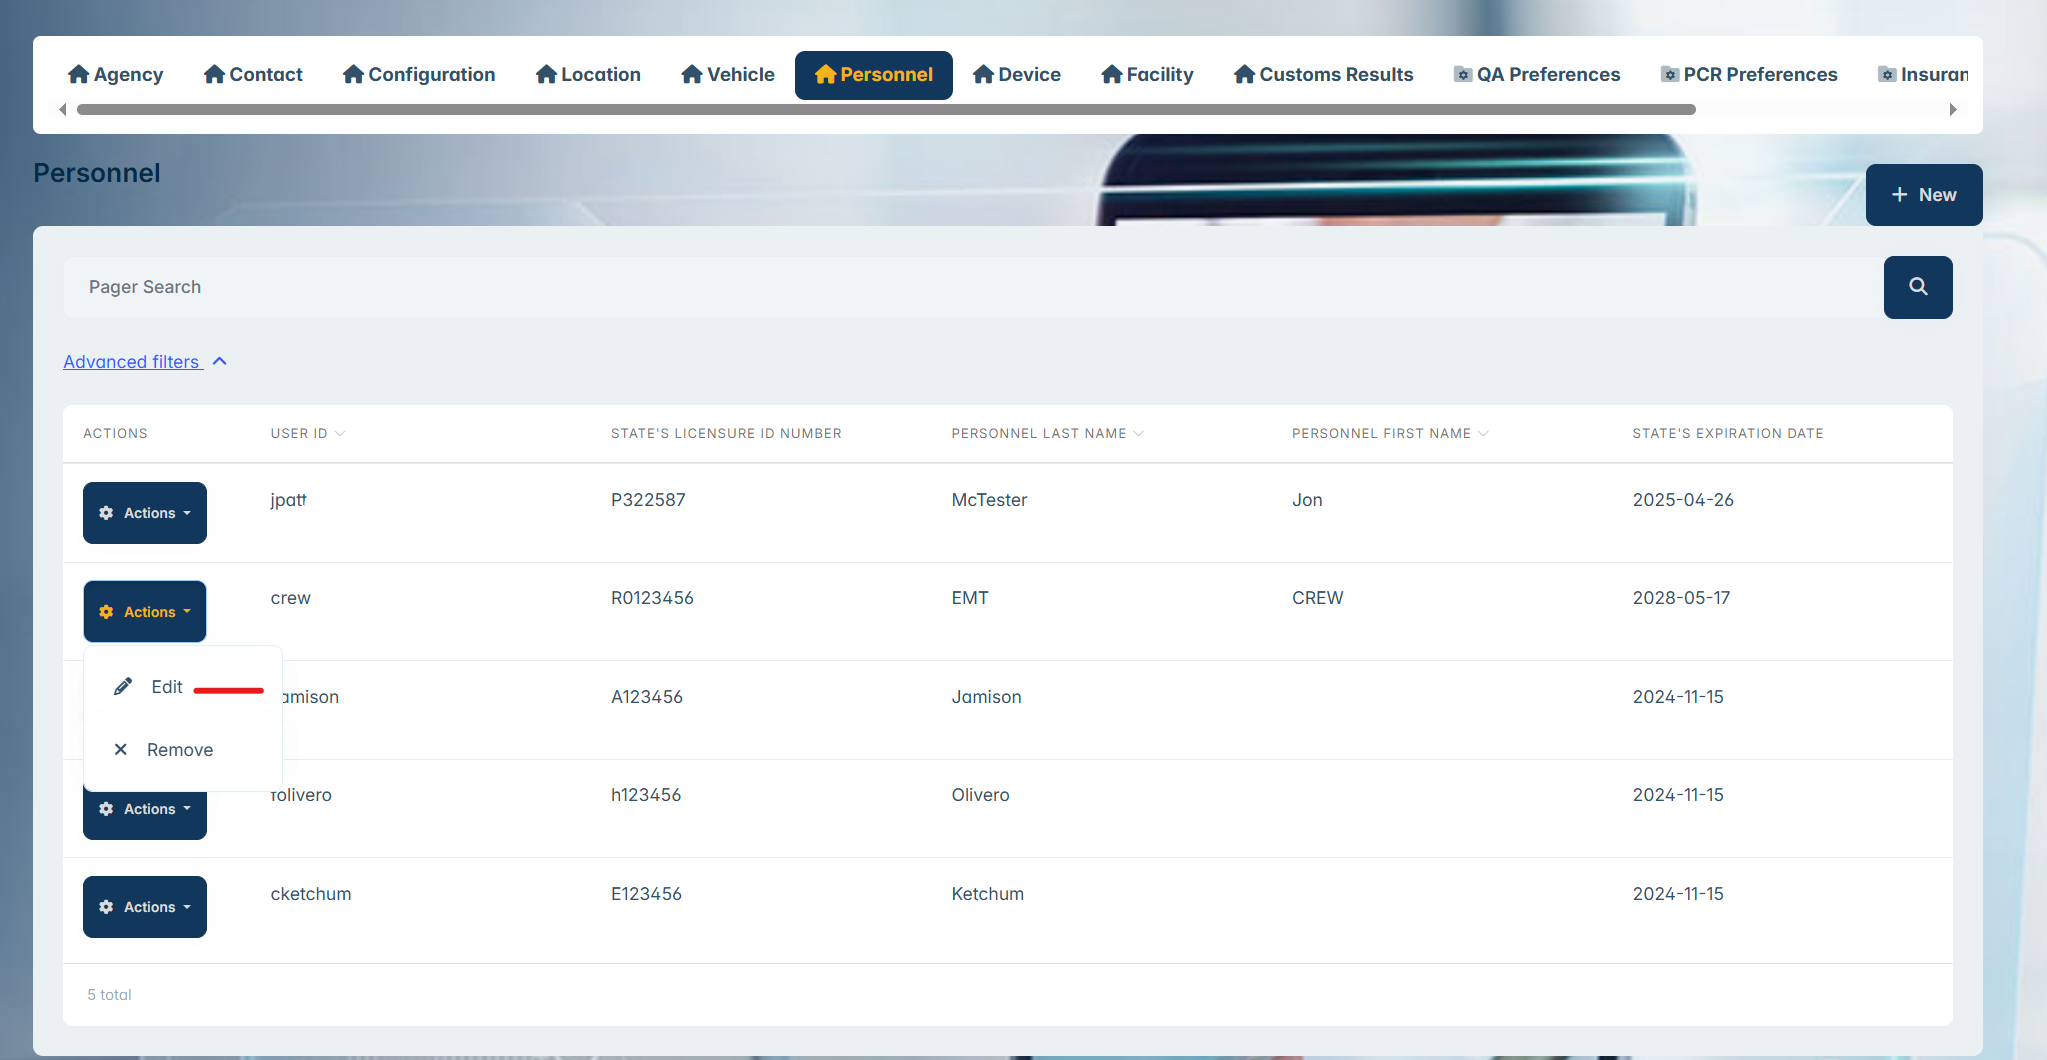This screenshot has height=1060, width=2047.
Task: Open the Customs Results tab
Action: point(1323,75)
